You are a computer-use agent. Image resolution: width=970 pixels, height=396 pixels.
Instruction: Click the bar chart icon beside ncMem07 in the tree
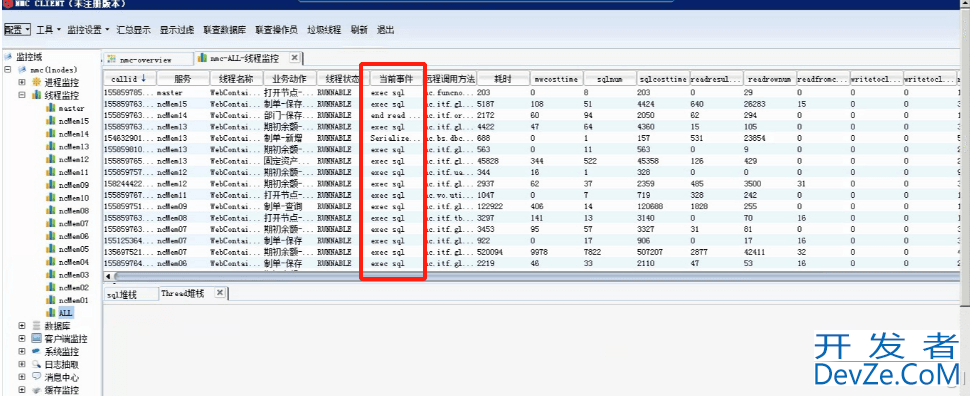(51, 223)
